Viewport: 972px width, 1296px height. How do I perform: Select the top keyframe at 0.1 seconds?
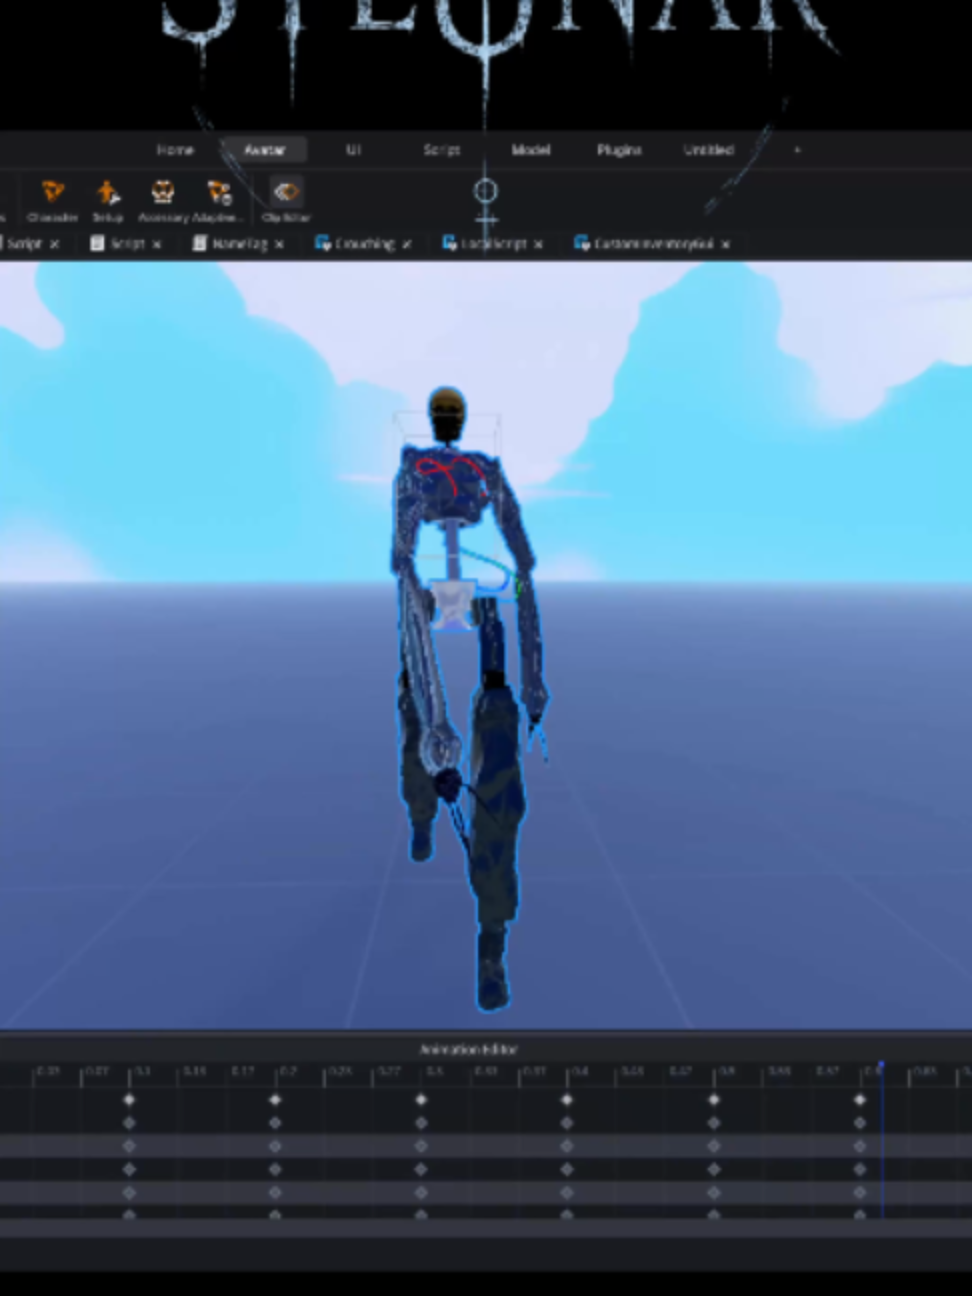pyautogui.click(x=129, y=1099)
